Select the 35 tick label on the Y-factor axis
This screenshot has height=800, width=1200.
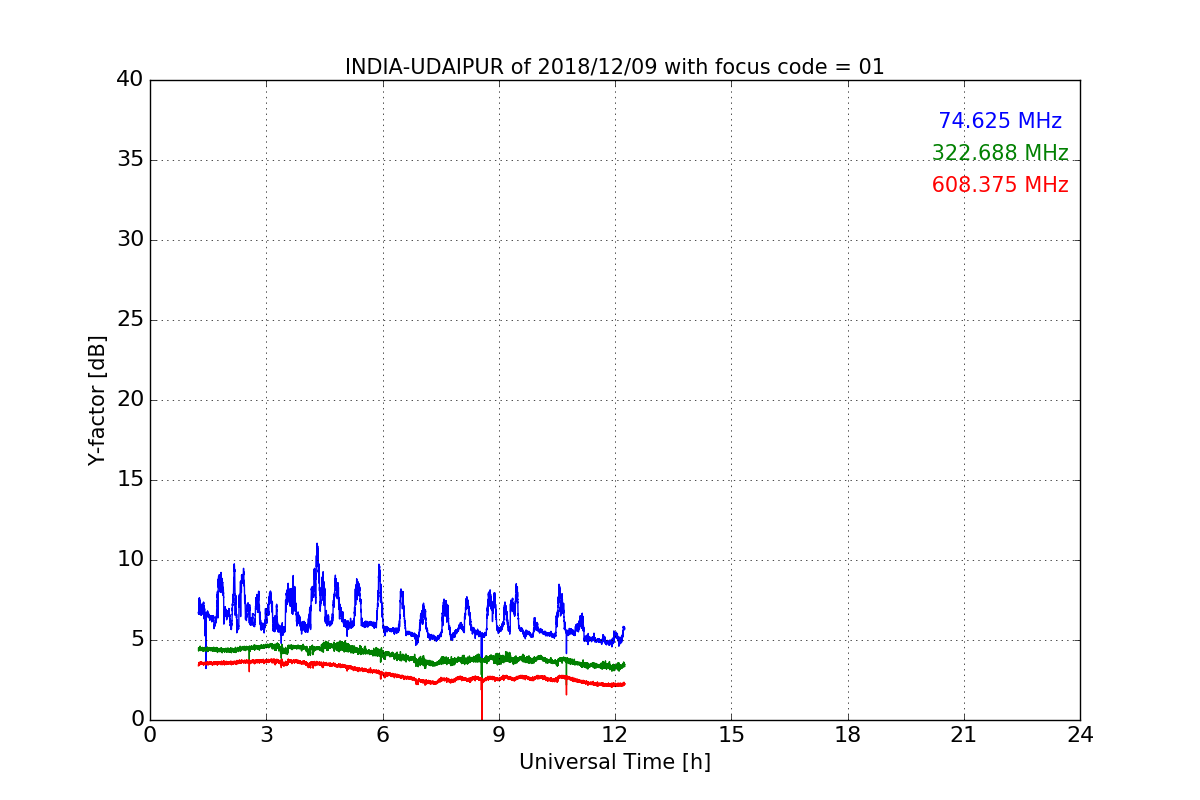pyautogui.click(x=129, y=160)
